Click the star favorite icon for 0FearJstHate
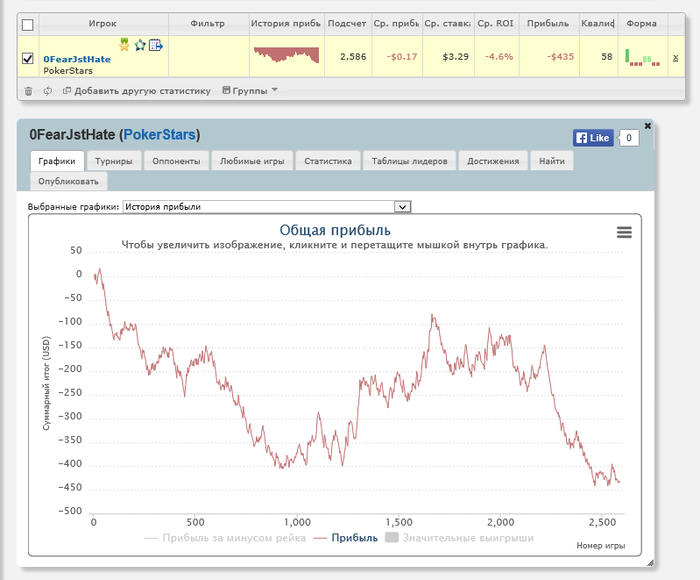Viewport: 700px width, 580px height. coord(140,45)
